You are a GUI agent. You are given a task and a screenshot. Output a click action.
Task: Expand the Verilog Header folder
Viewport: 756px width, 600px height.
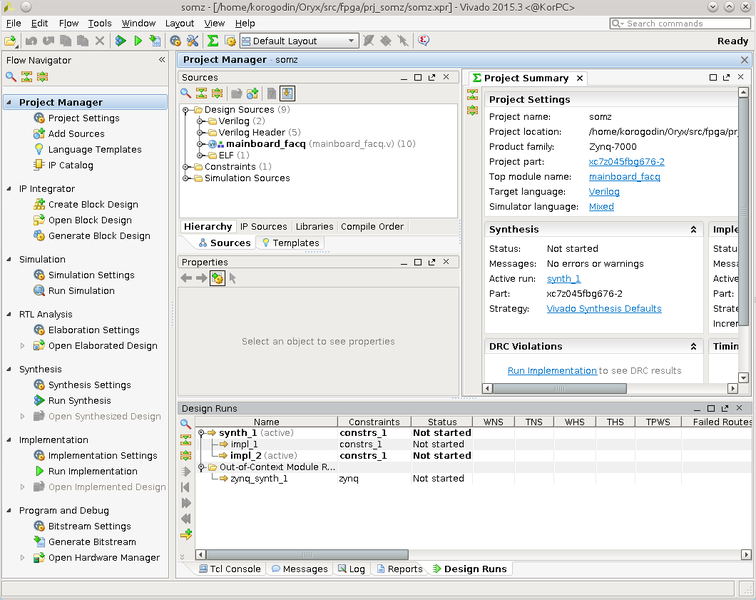point(200,132)
